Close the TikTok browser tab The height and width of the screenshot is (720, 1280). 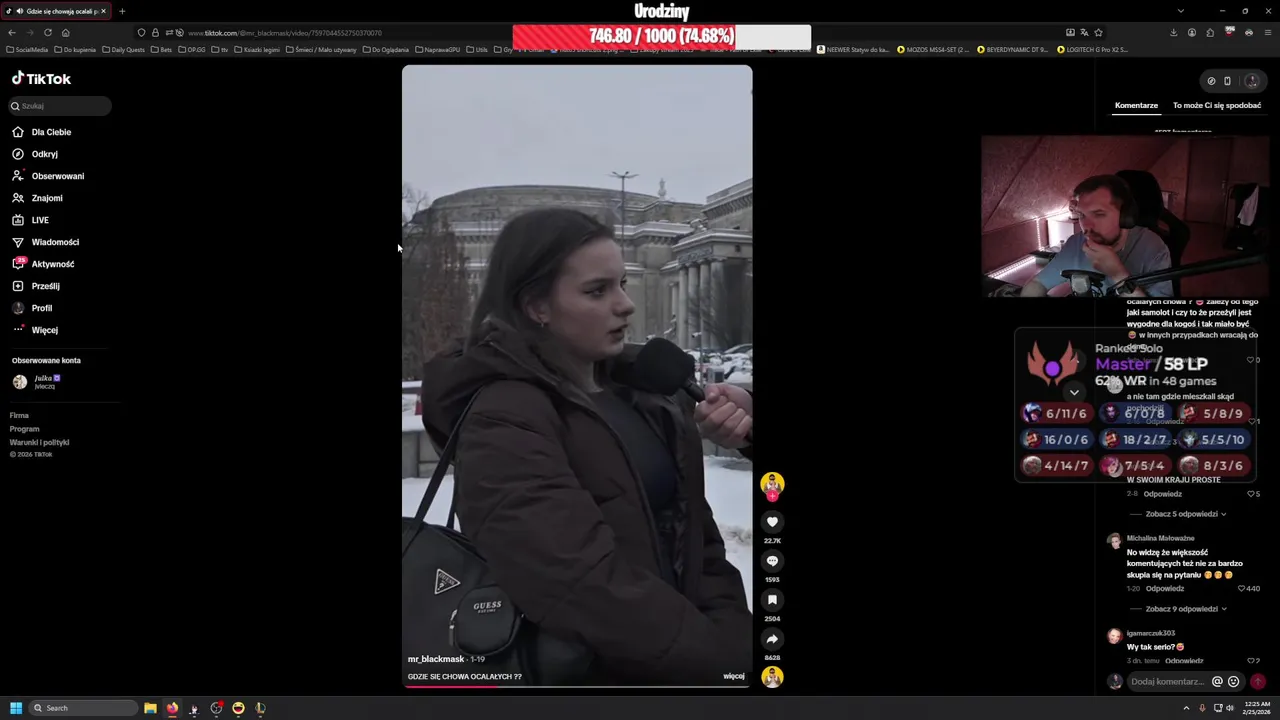pos(103,11)
